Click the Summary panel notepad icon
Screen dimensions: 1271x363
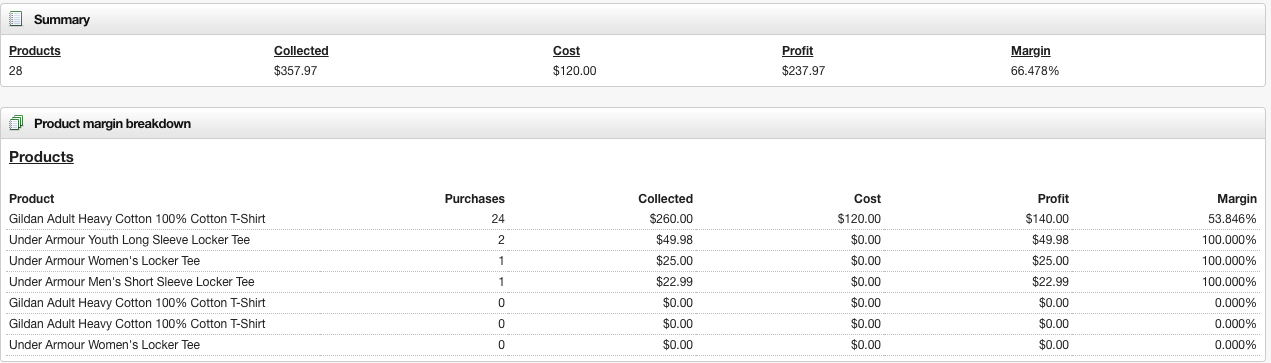[16, 20]
